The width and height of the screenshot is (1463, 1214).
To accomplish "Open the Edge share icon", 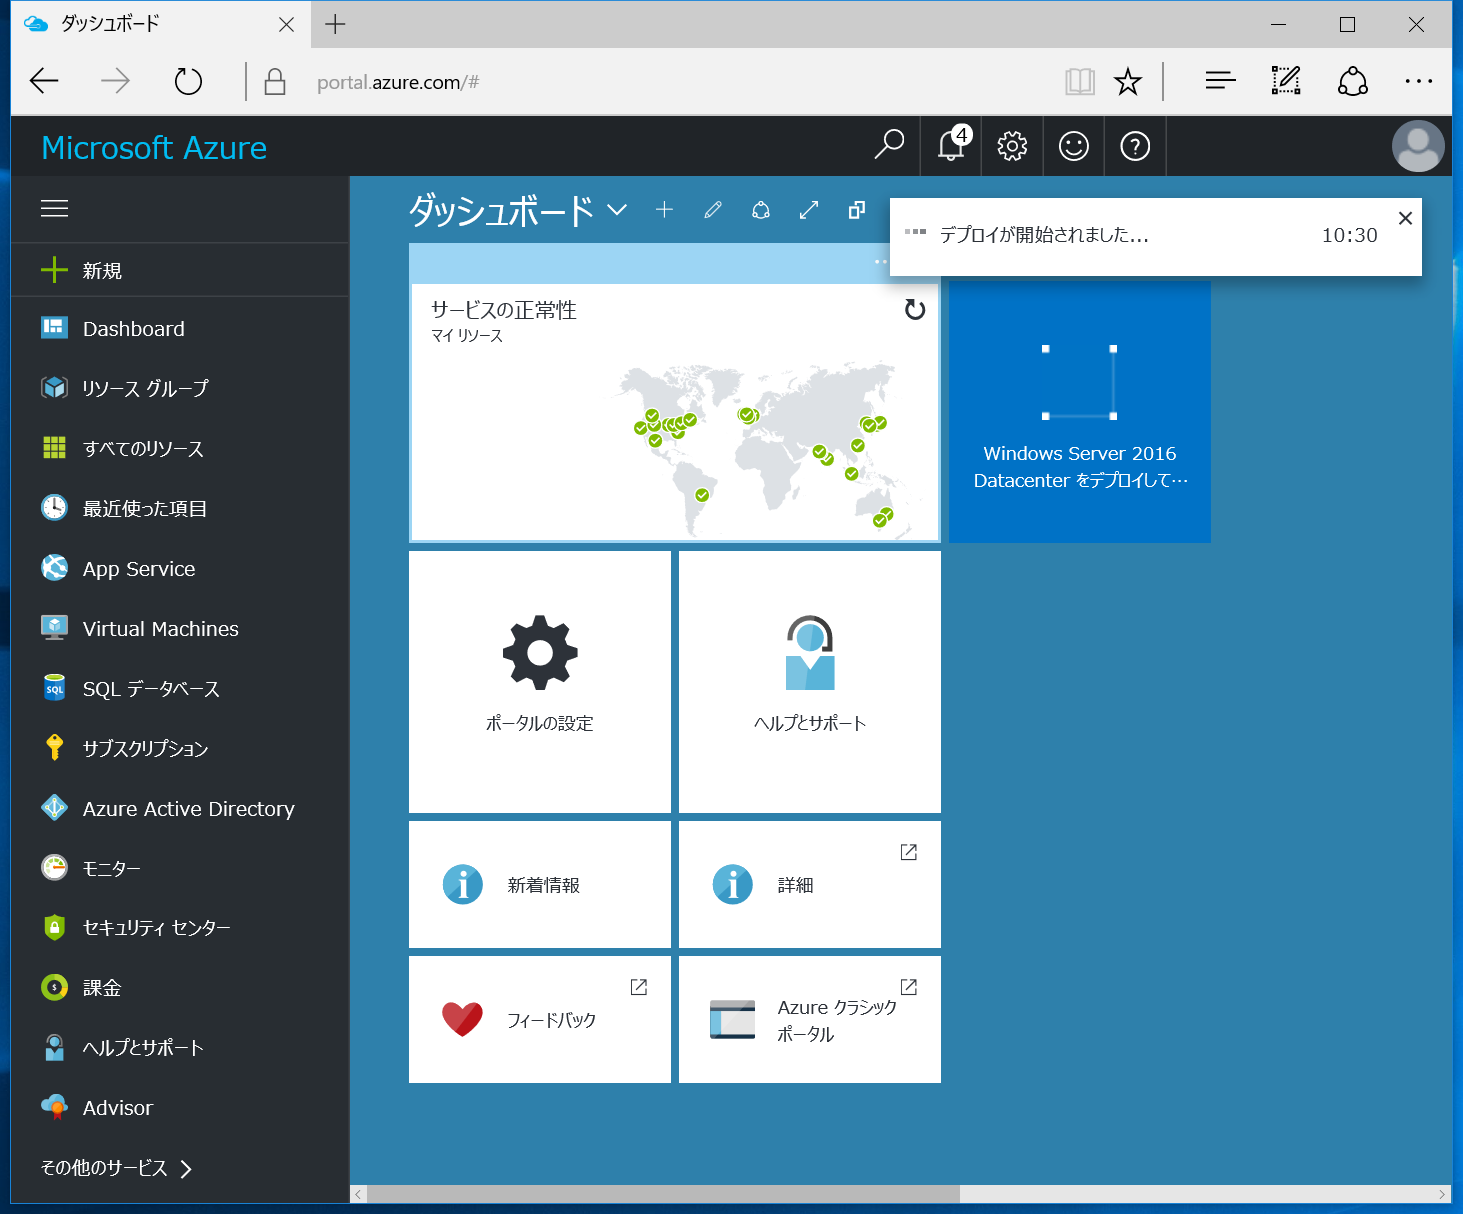I will (x=1353, y=81).
